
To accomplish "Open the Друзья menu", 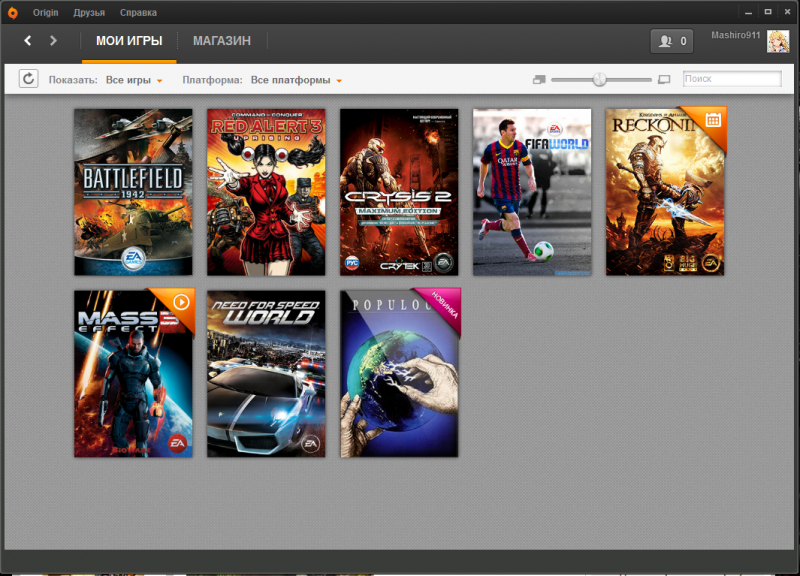I will 89,12.
